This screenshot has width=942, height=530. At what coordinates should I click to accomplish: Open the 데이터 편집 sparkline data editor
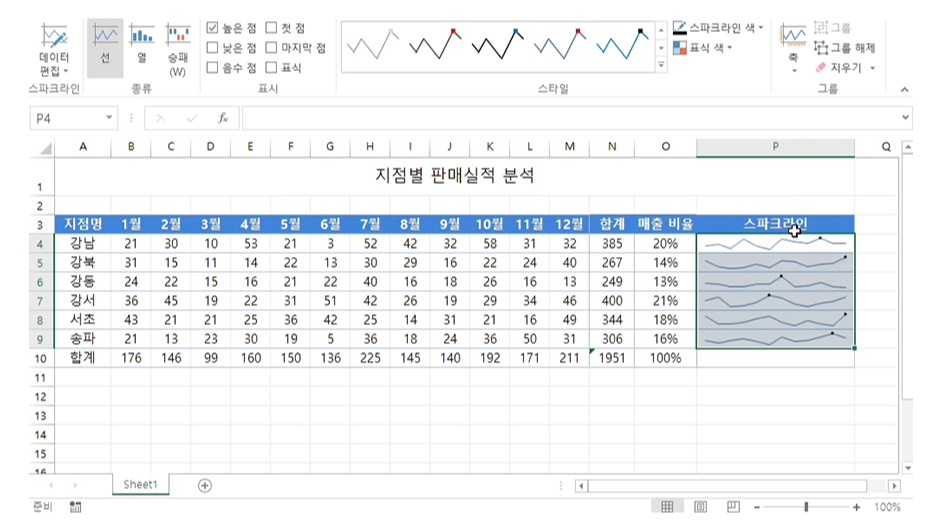tap(54, 49)
